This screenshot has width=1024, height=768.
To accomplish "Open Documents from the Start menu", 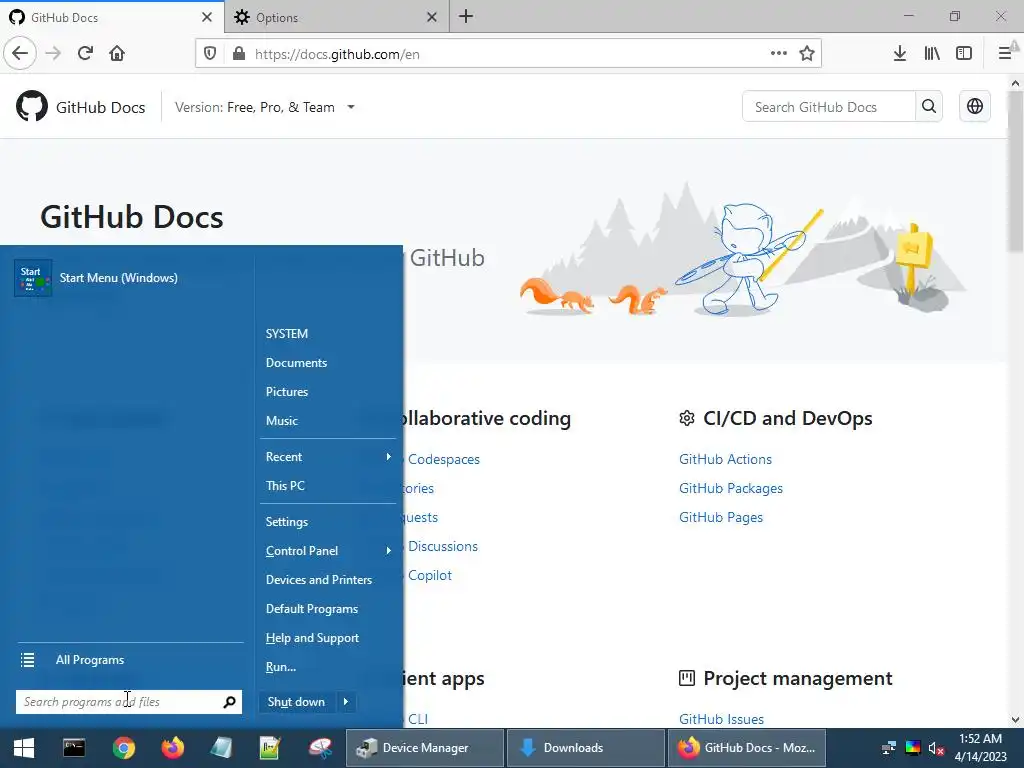I will click(x=296, y=362).
